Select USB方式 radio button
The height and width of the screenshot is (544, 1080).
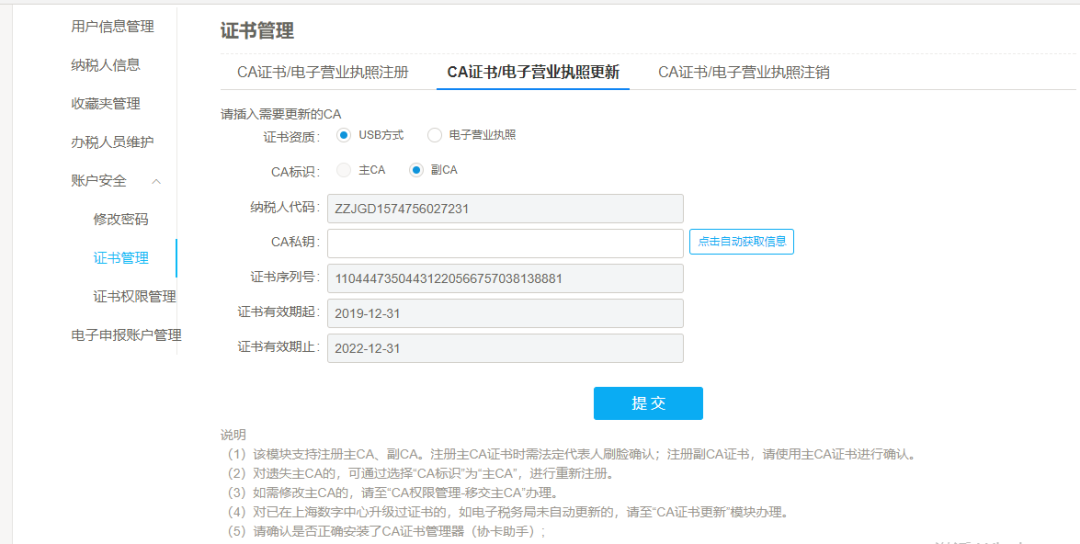click(344, 135)
